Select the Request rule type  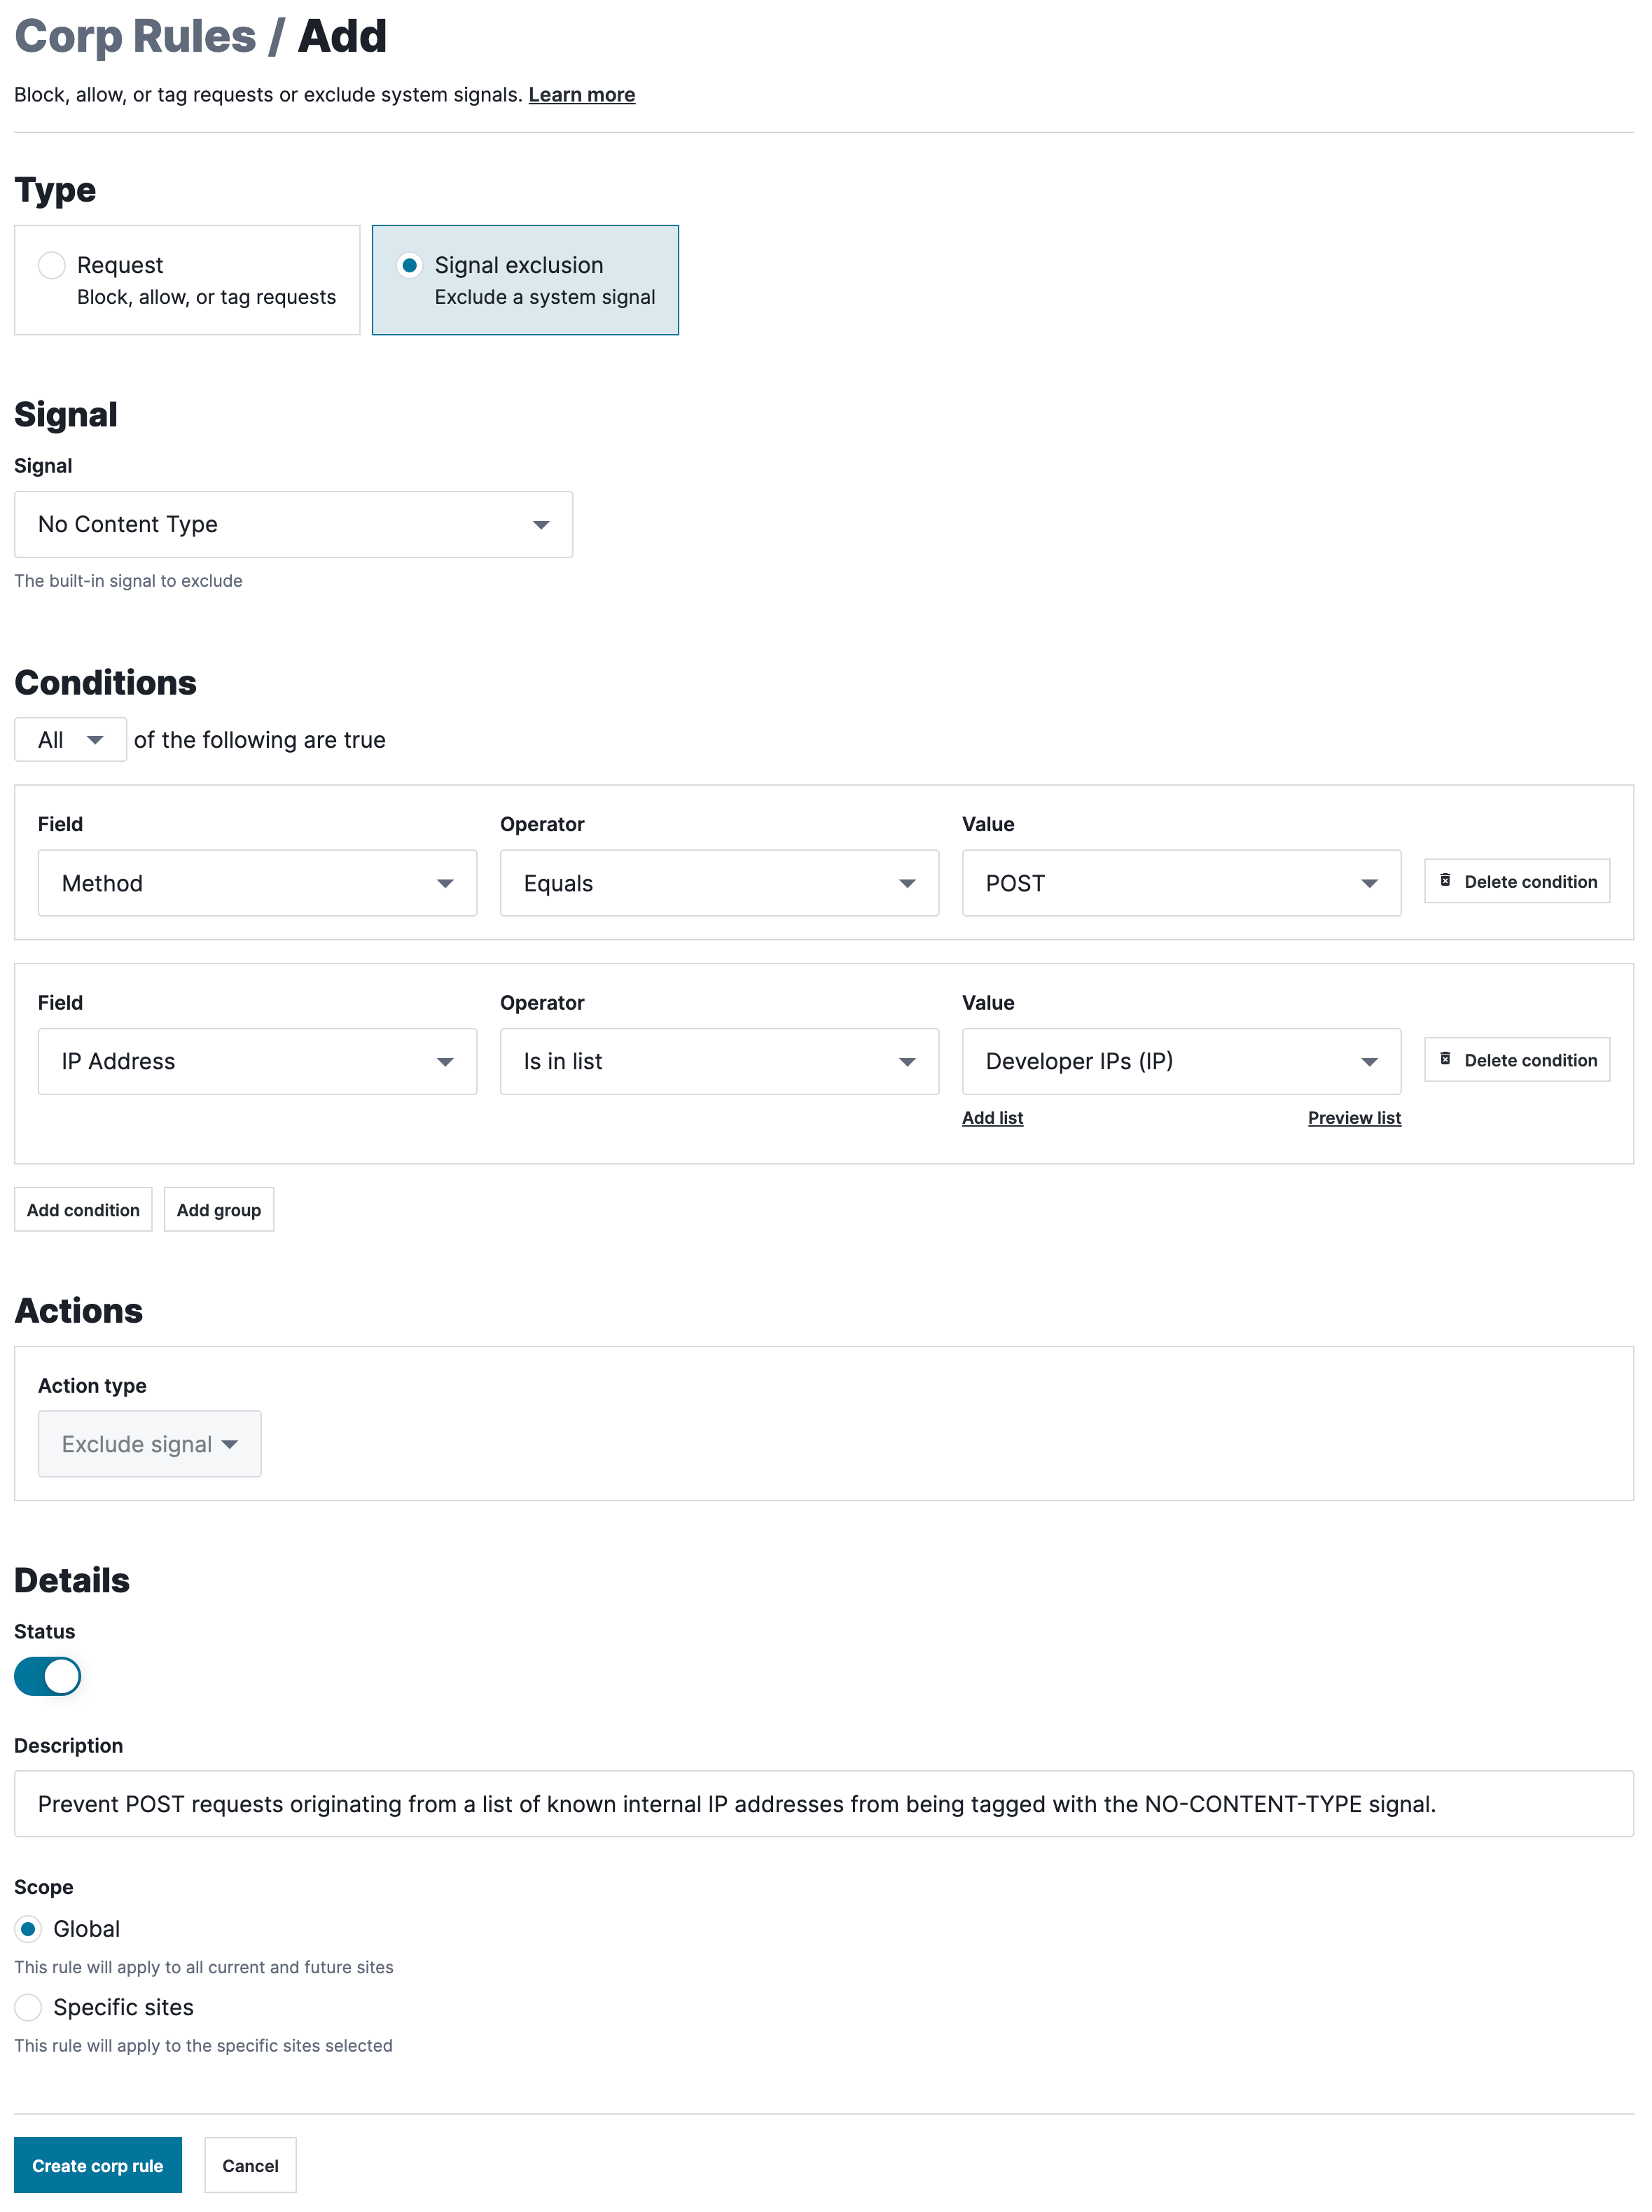(51, 265)
